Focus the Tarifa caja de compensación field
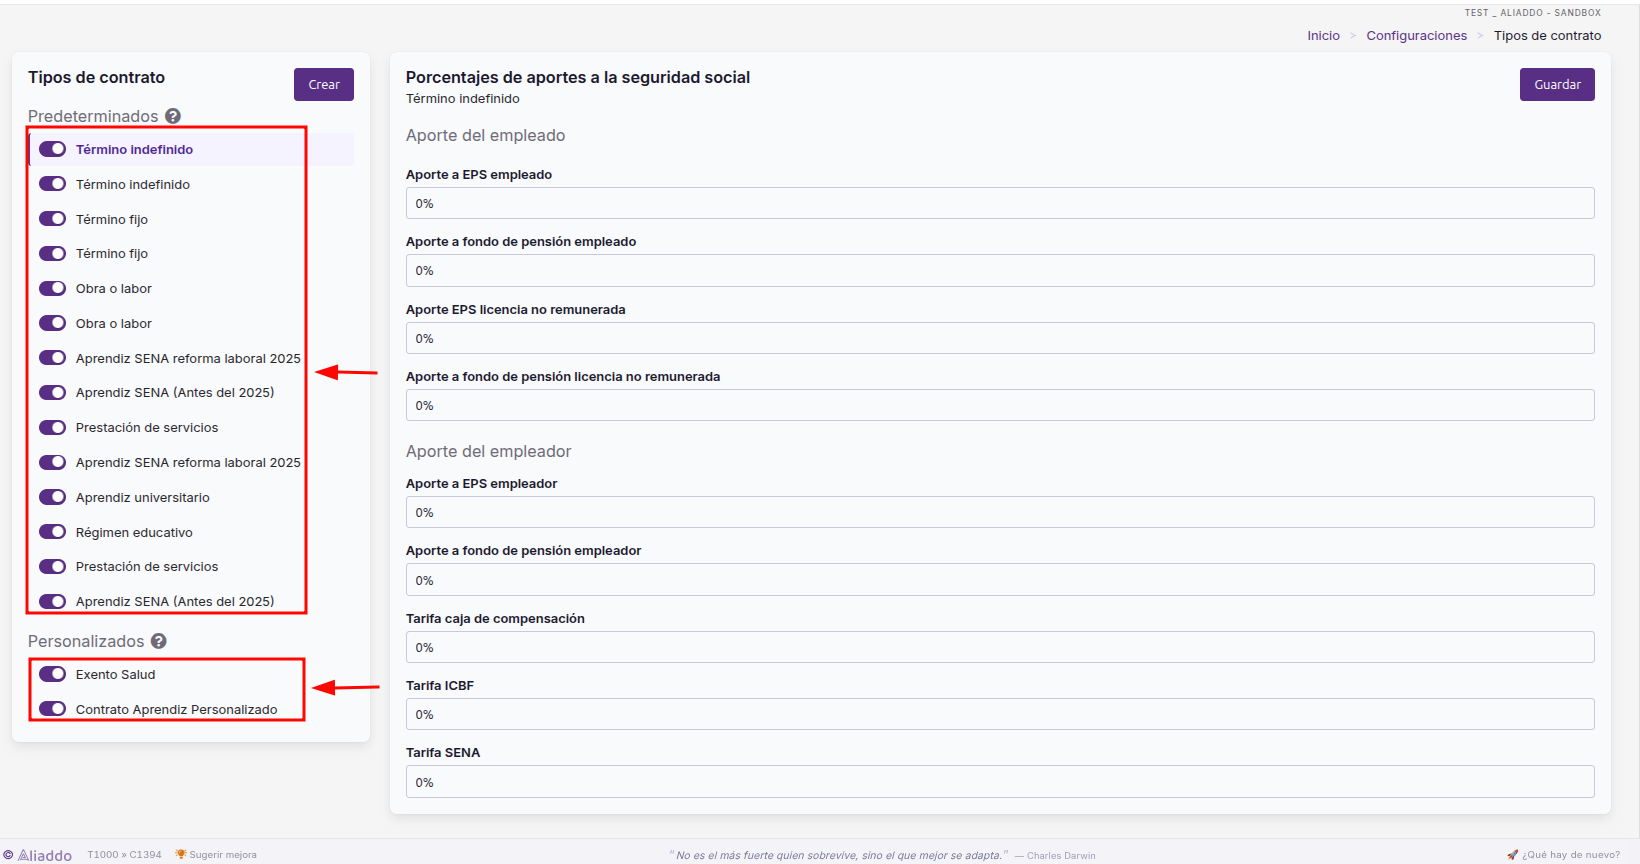This screenshot has width=1640, height=864. click(1000, 647)
